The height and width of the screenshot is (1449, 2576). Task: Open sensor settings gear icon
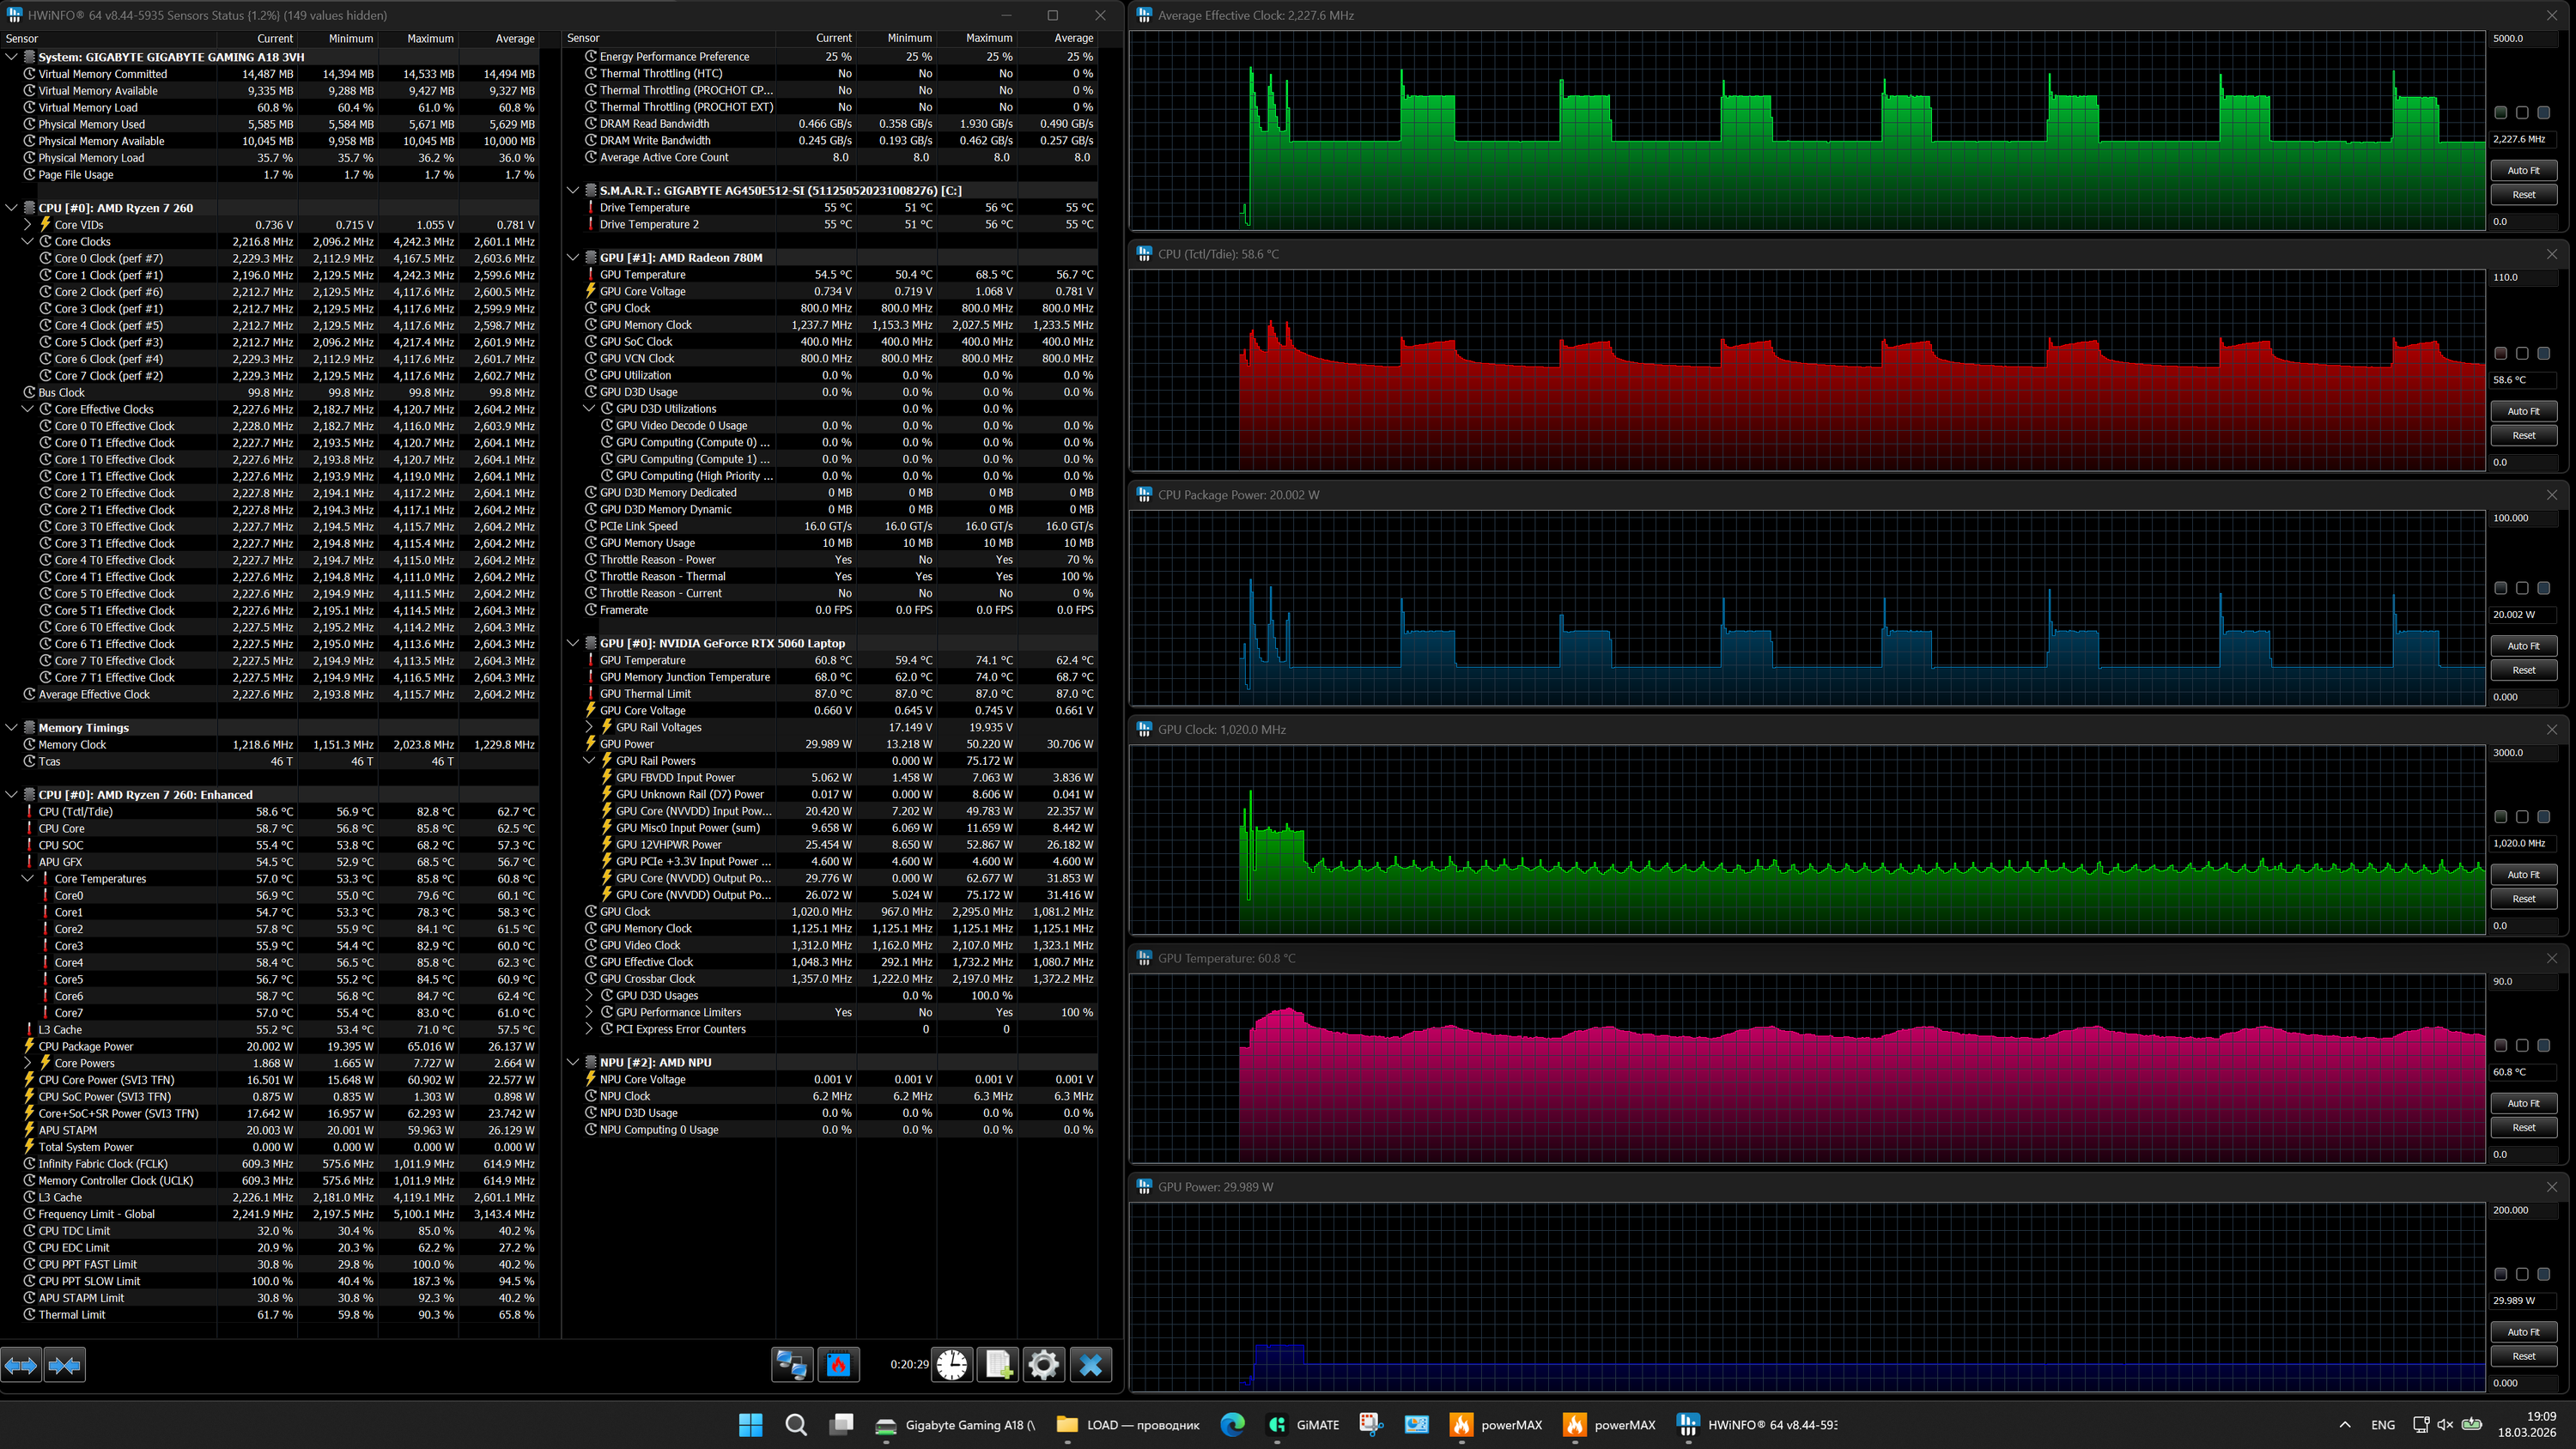pyautogui.click(x=1043, y=1365)
